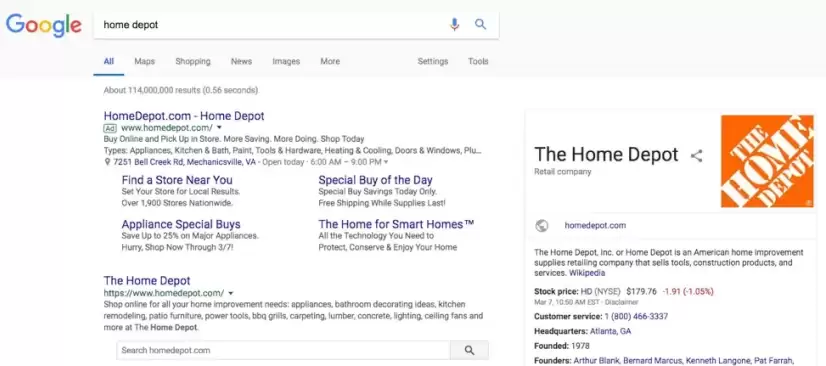The image size is (826, 366).
Task: Click the Pat Farrah founder link
Action: click(x=773, y=361)
